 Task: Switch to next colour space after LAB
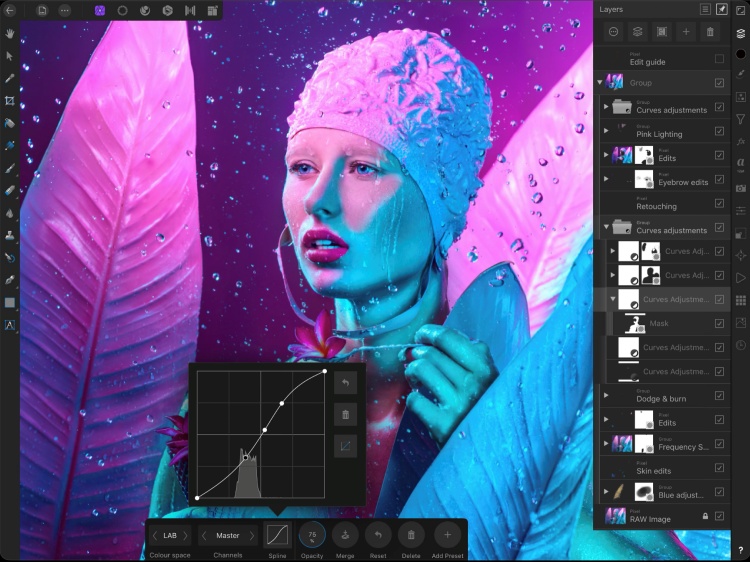click(x=186, y=536)
